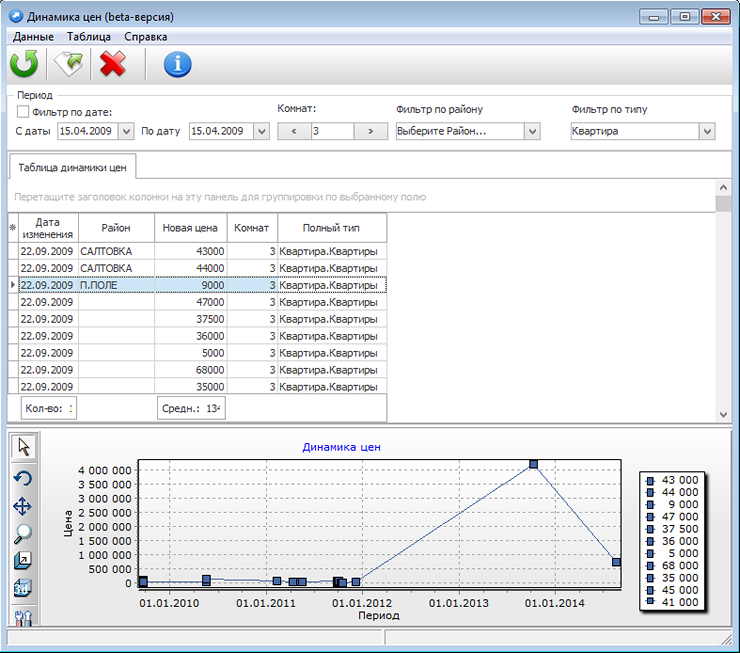The width and height of the screenshot is (740, 653).
Task: Toggle the chart 3D view icon
Action: point(22,589)
